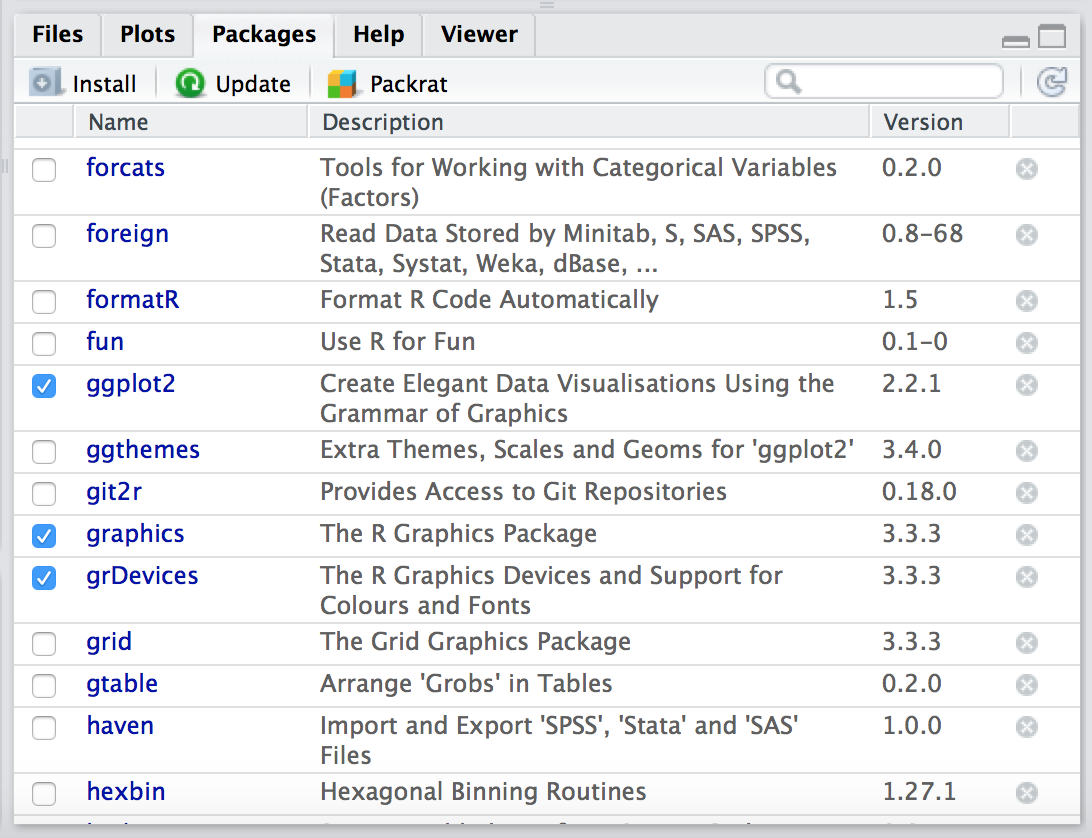
Task: Select the Packages tab
Action: tap(264, 34)
